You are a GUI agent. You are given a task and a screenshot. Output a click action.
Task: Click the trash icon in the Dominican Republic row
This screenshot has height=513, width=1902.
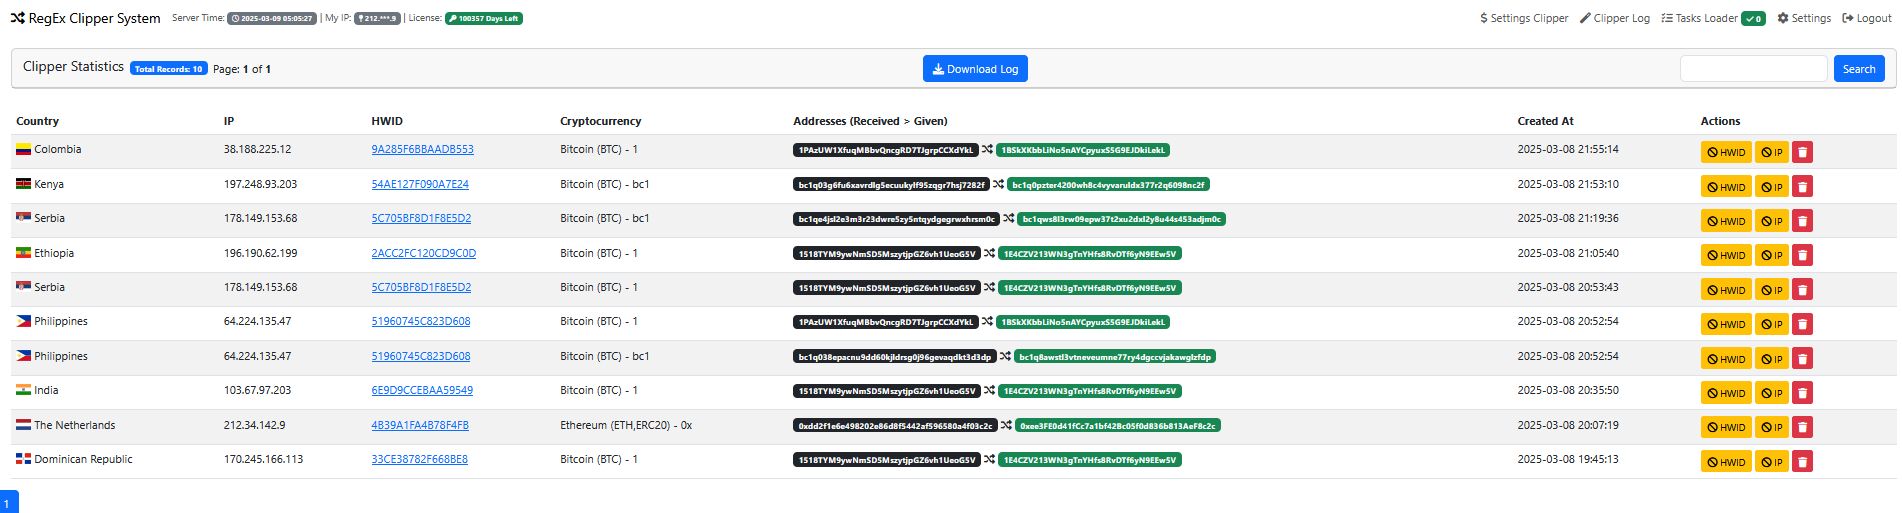tap(1802, 462)
